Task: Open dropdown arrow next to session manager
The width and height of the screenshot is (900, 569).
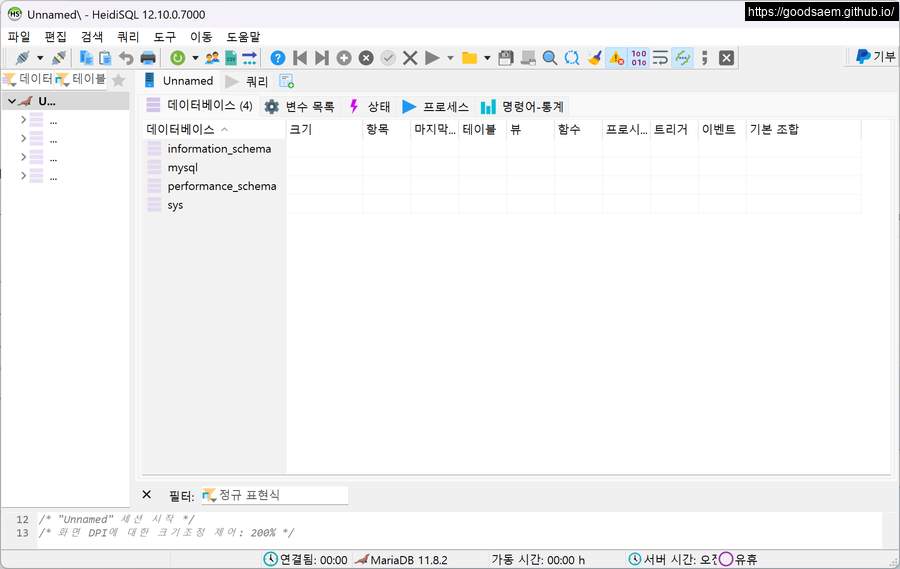Action: click(40, 58)
